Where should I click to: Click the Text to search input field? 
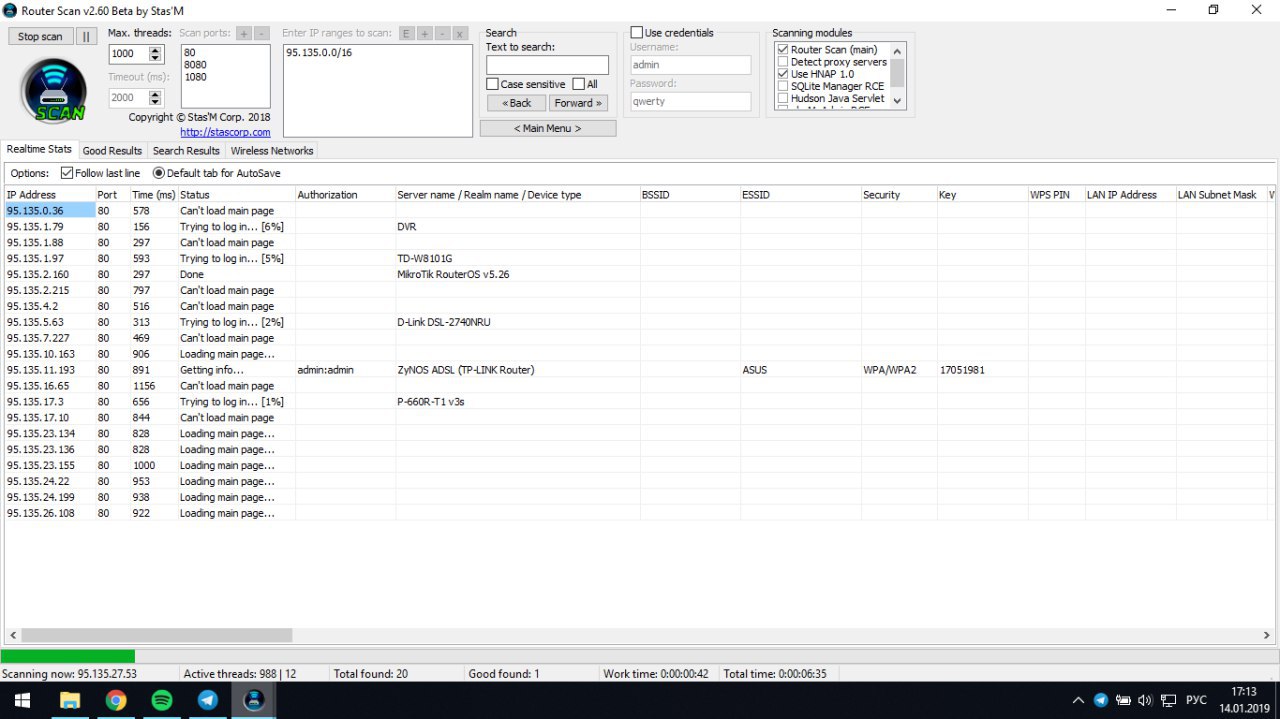547,65
